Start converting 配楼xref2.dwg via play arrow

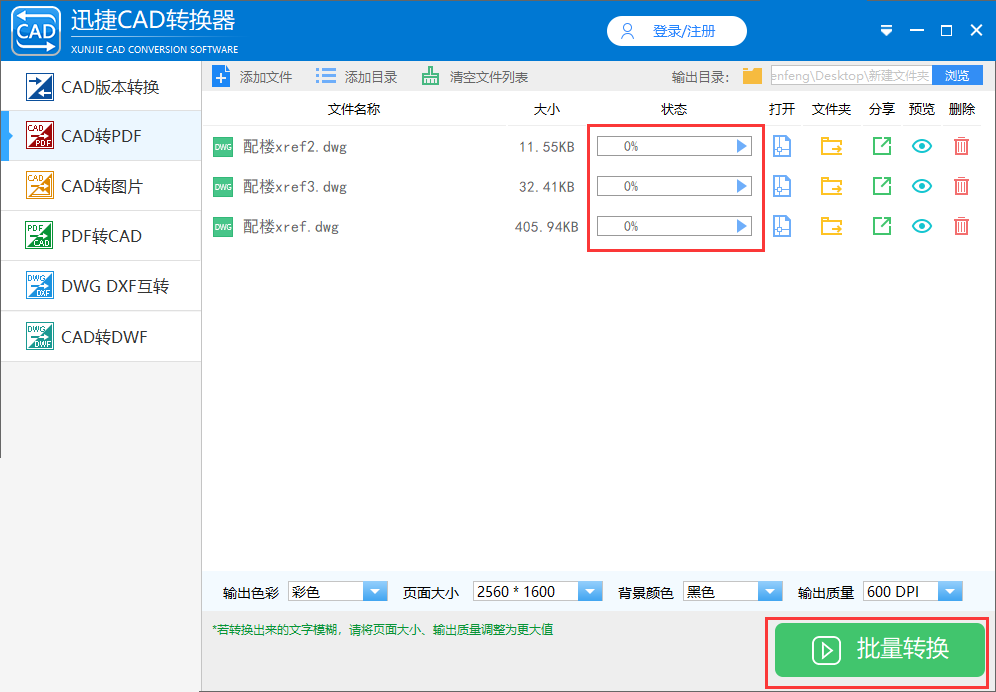pos(741,146)
